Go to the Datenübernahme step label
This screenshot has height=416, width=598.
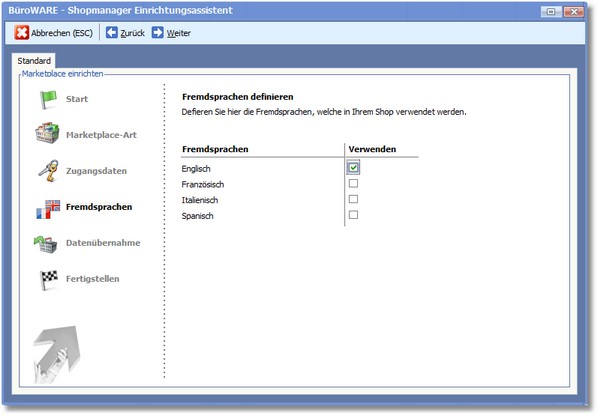pos(103,243)
